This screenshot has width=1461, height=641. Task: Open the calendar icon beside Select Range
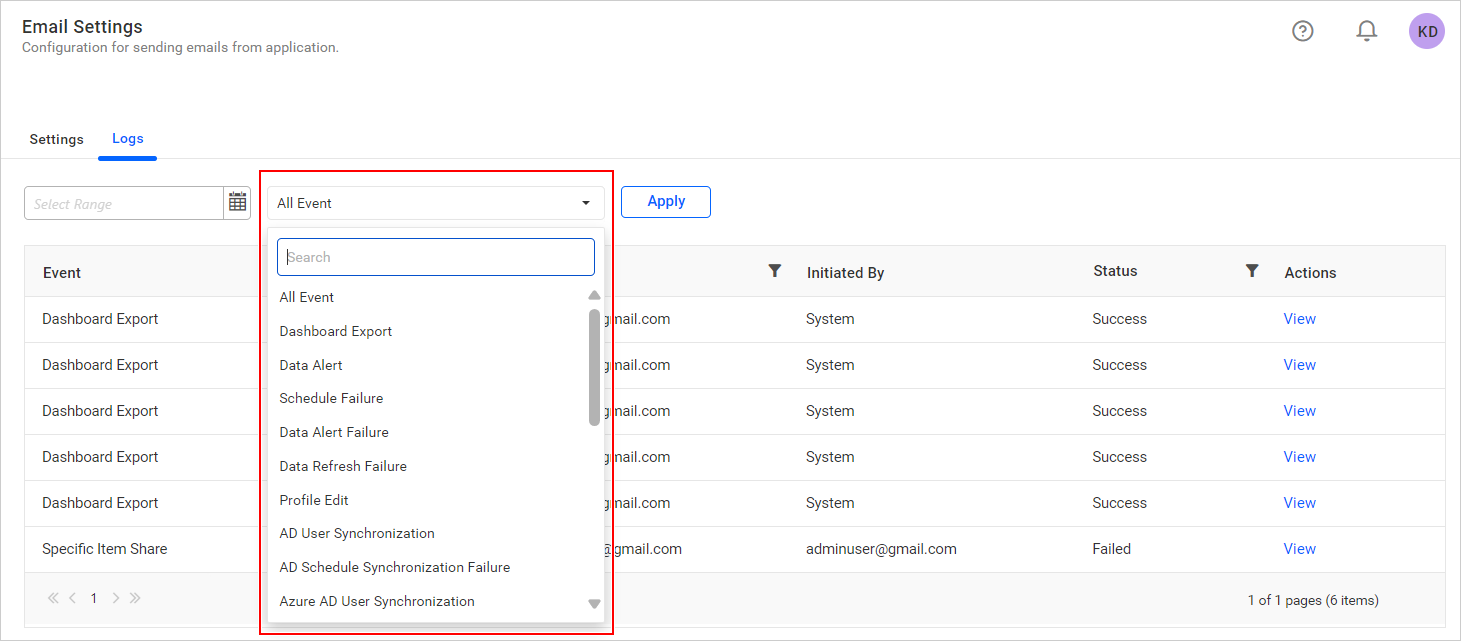point(237,202)
